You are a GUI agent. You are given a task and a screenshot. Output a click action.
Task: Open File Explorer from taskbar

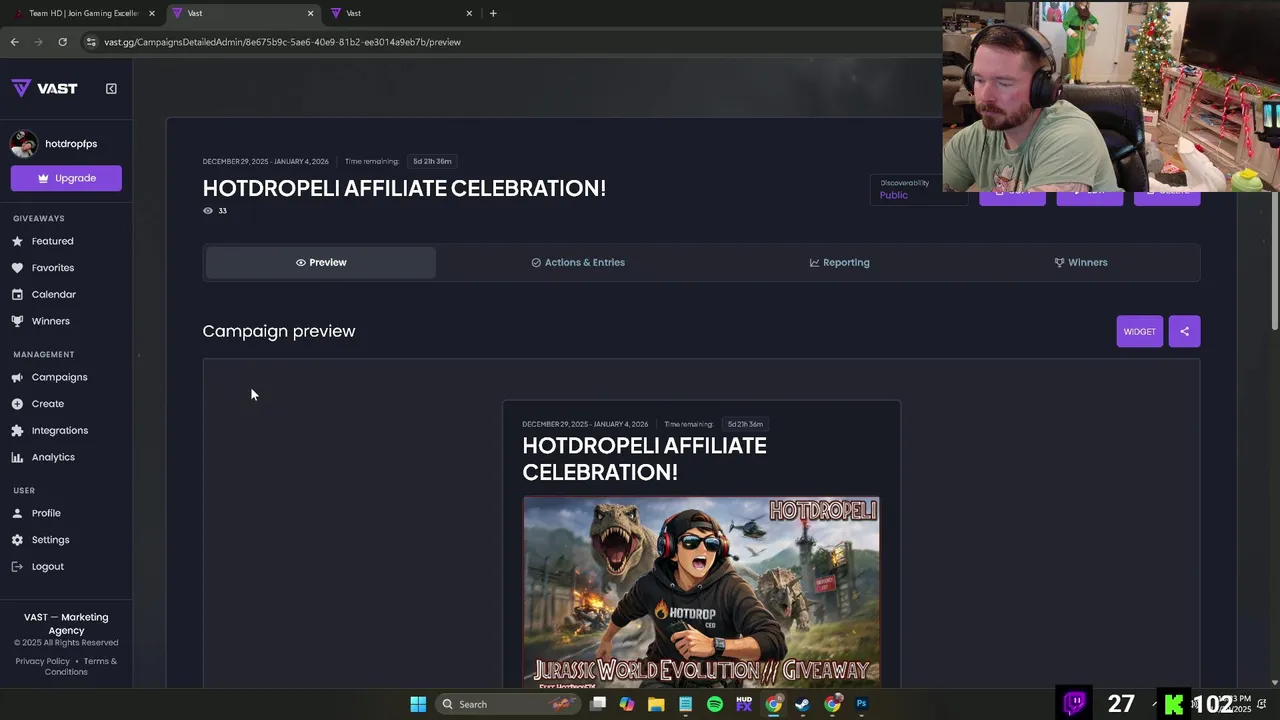[656, 704]
